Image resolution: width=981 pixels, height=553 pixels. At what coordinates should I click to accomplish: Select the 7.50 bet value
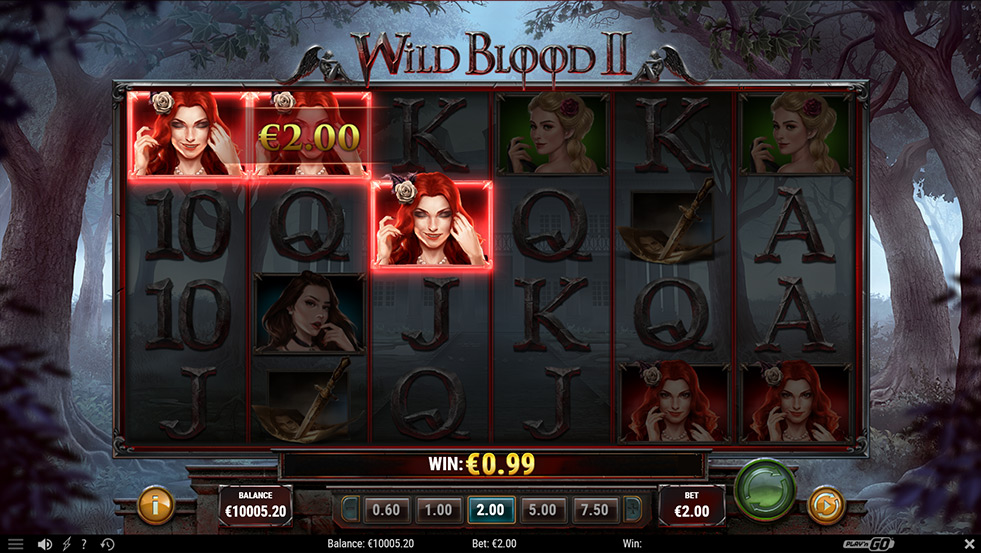coord(594,510)
